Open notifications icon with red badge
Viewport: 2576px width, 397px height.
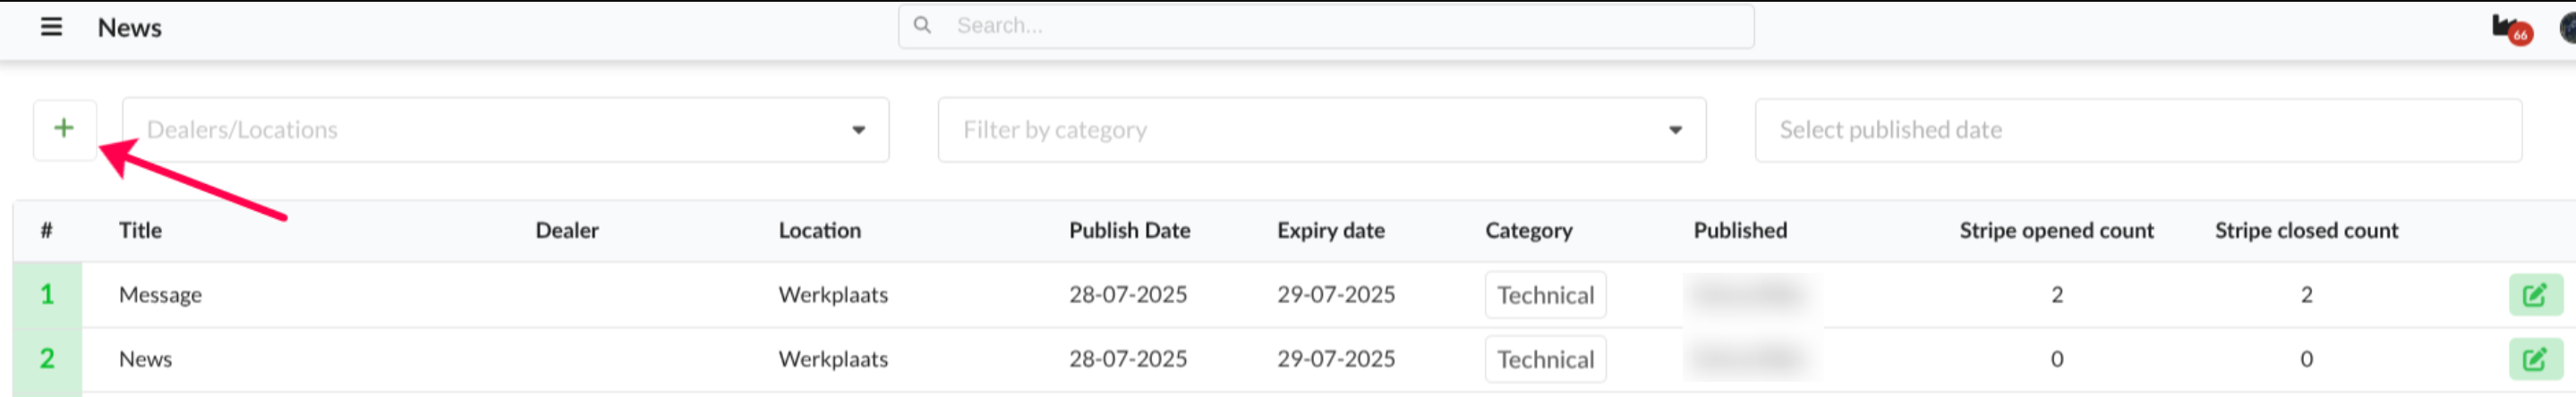click(x=2510, y=29)
